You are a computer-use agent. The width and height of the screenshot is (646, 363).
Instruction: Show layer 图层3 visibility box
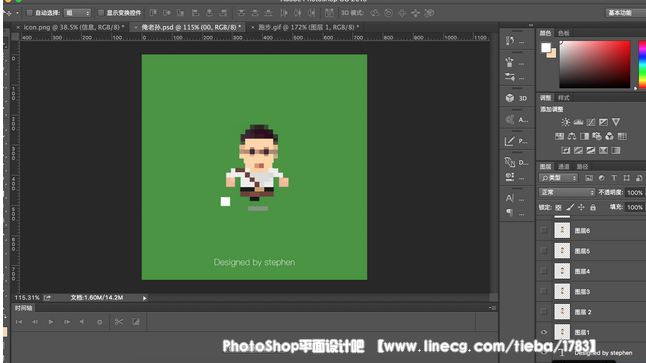click(x=544, y=291)
